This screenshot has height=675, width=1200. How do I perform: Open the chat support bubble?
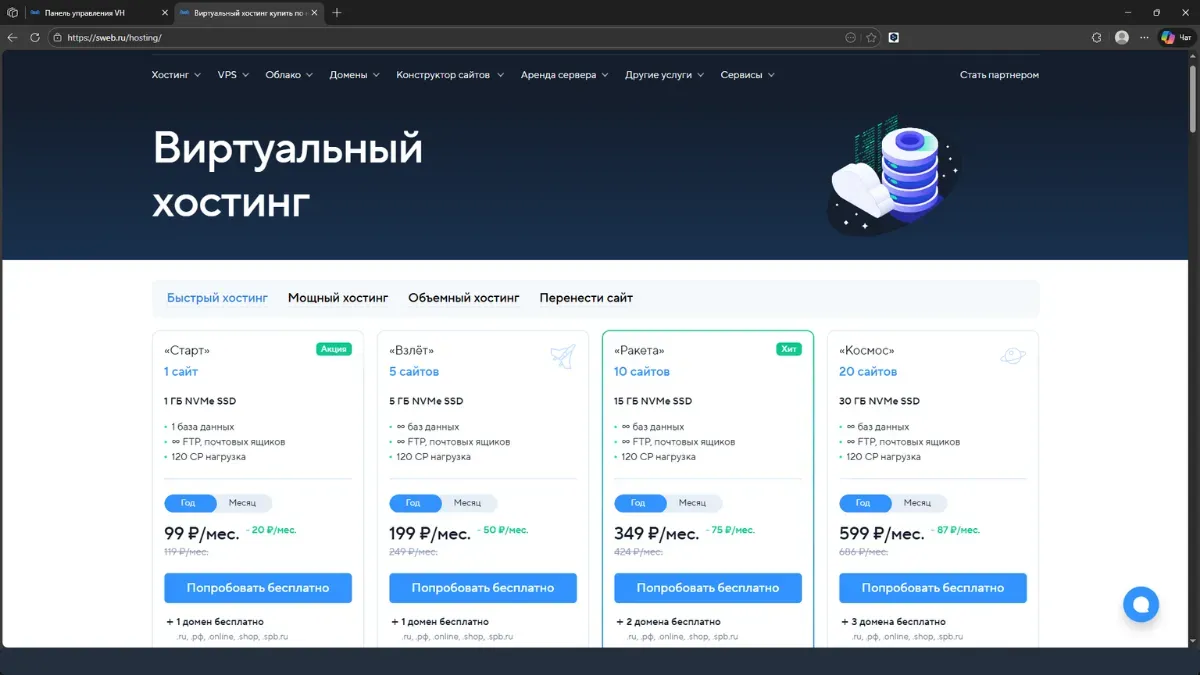point(1140,604)
